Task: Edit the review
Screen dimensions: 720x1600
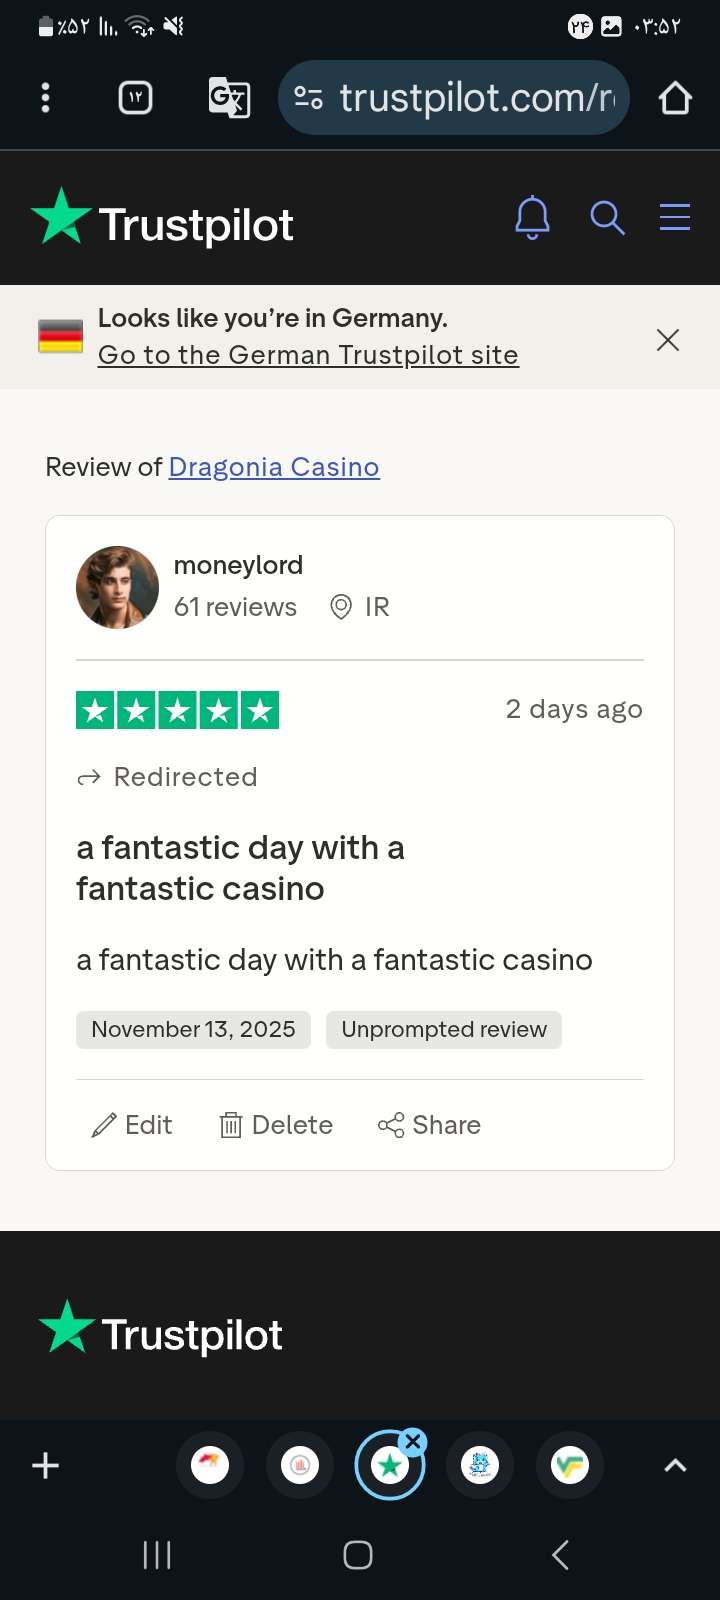Action: tap(131, 1125)
